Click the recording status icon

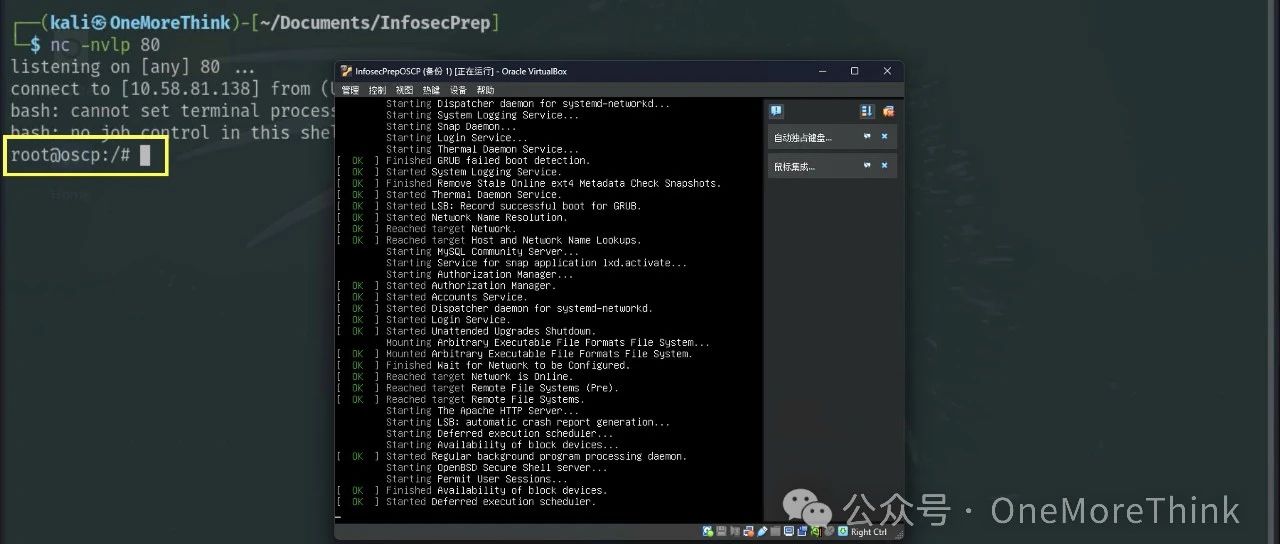point(802,532)
